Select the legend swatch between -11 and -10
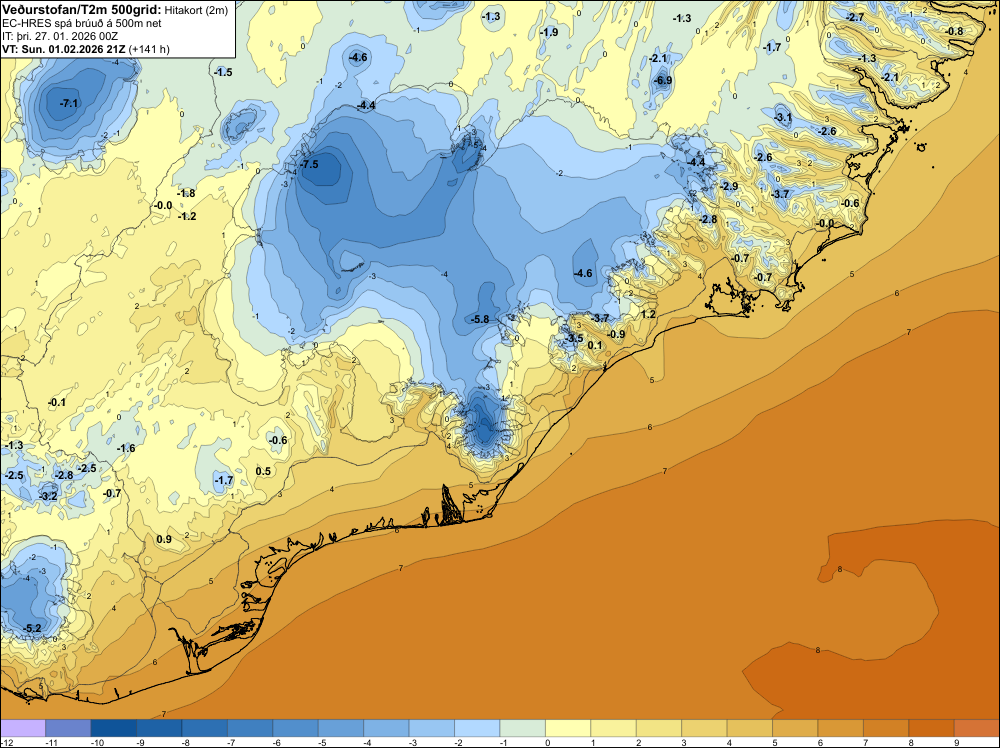This screenshot has width=1000, height=748. click(x=68, y=728)
